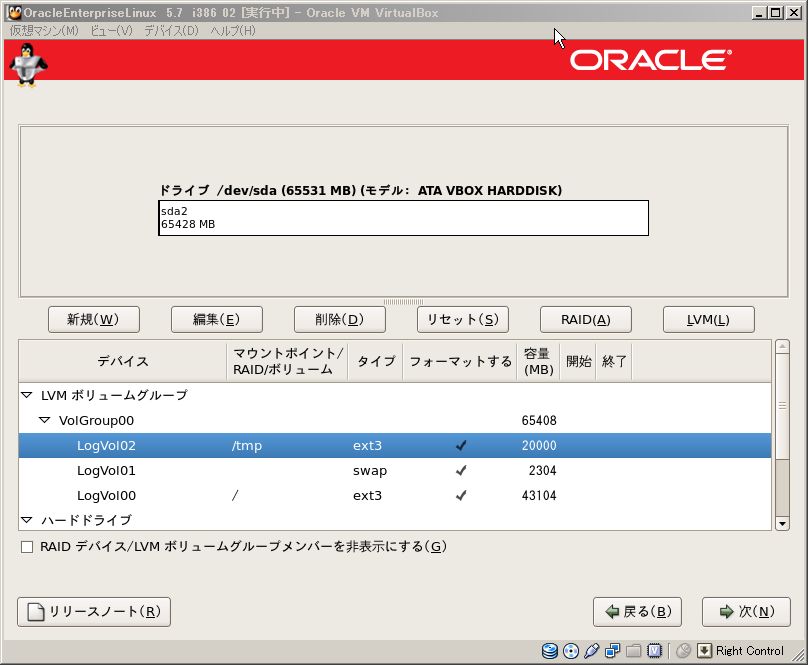Click the 終了 column header

[x=614, y=361]
